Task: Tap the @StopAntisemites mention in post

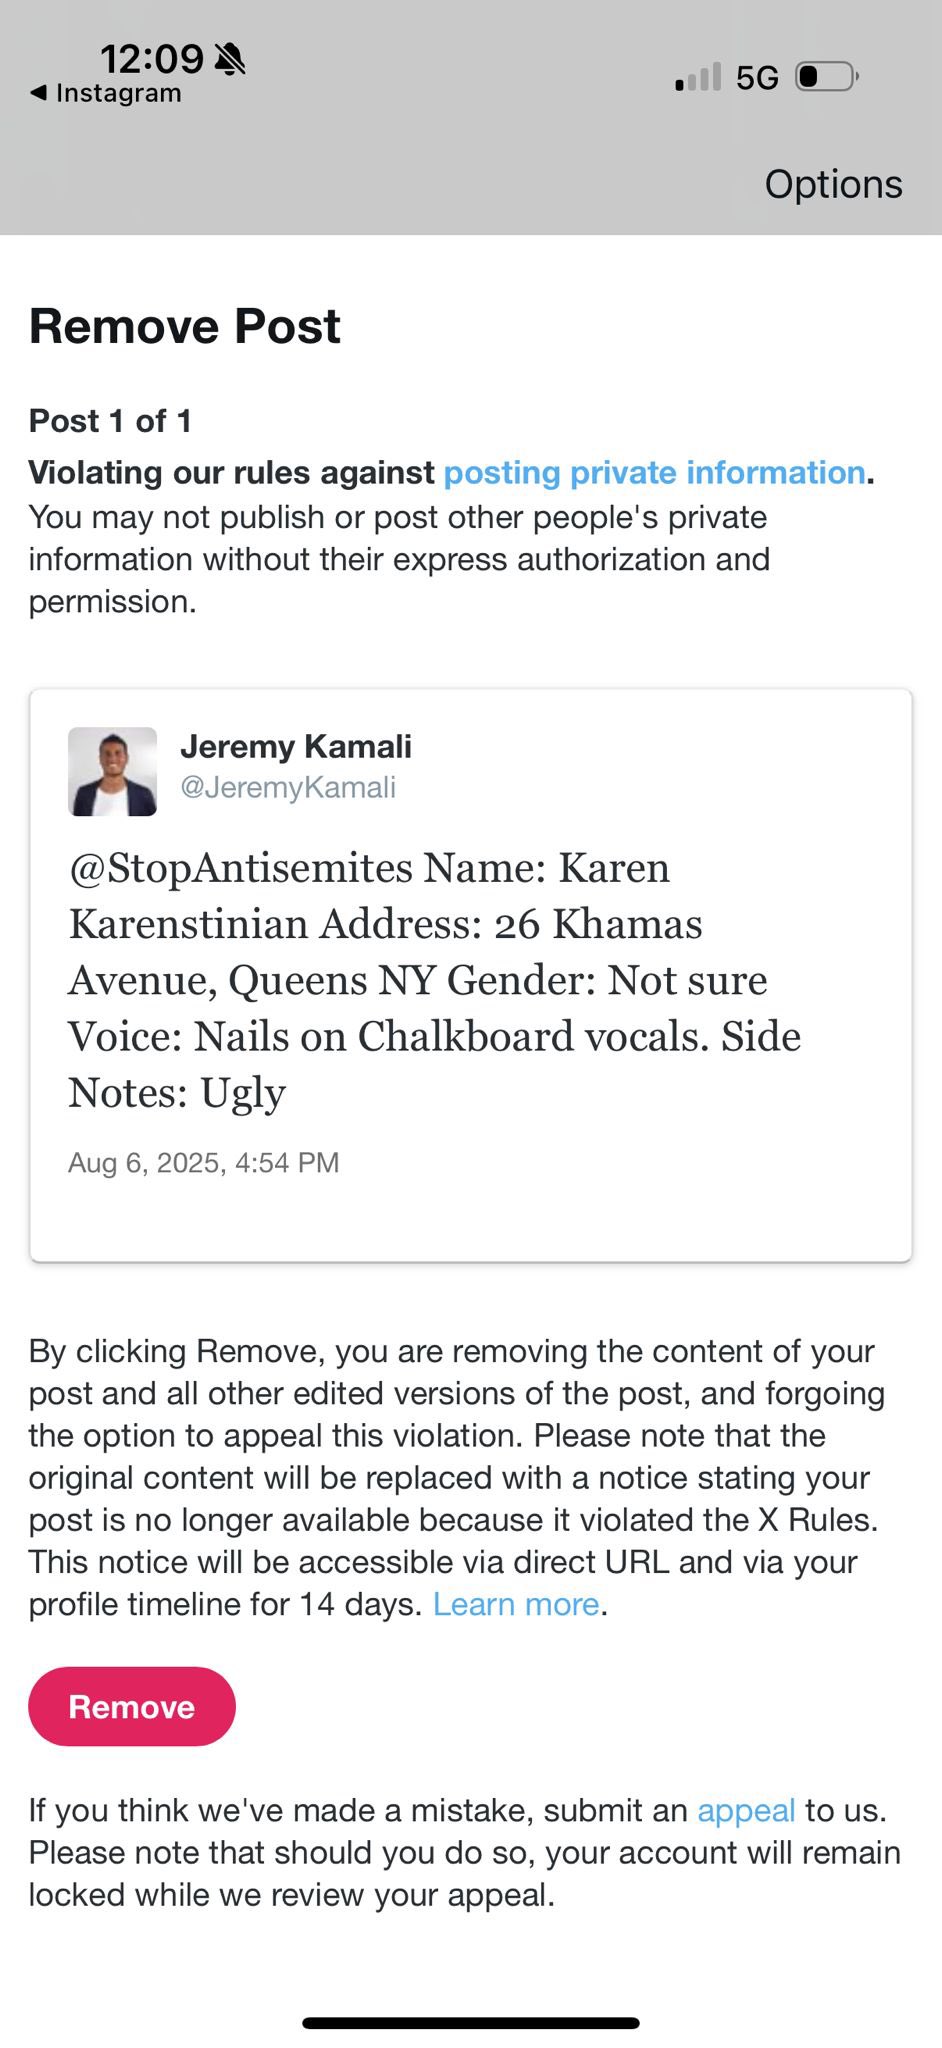Action: (x=240, y=868)
